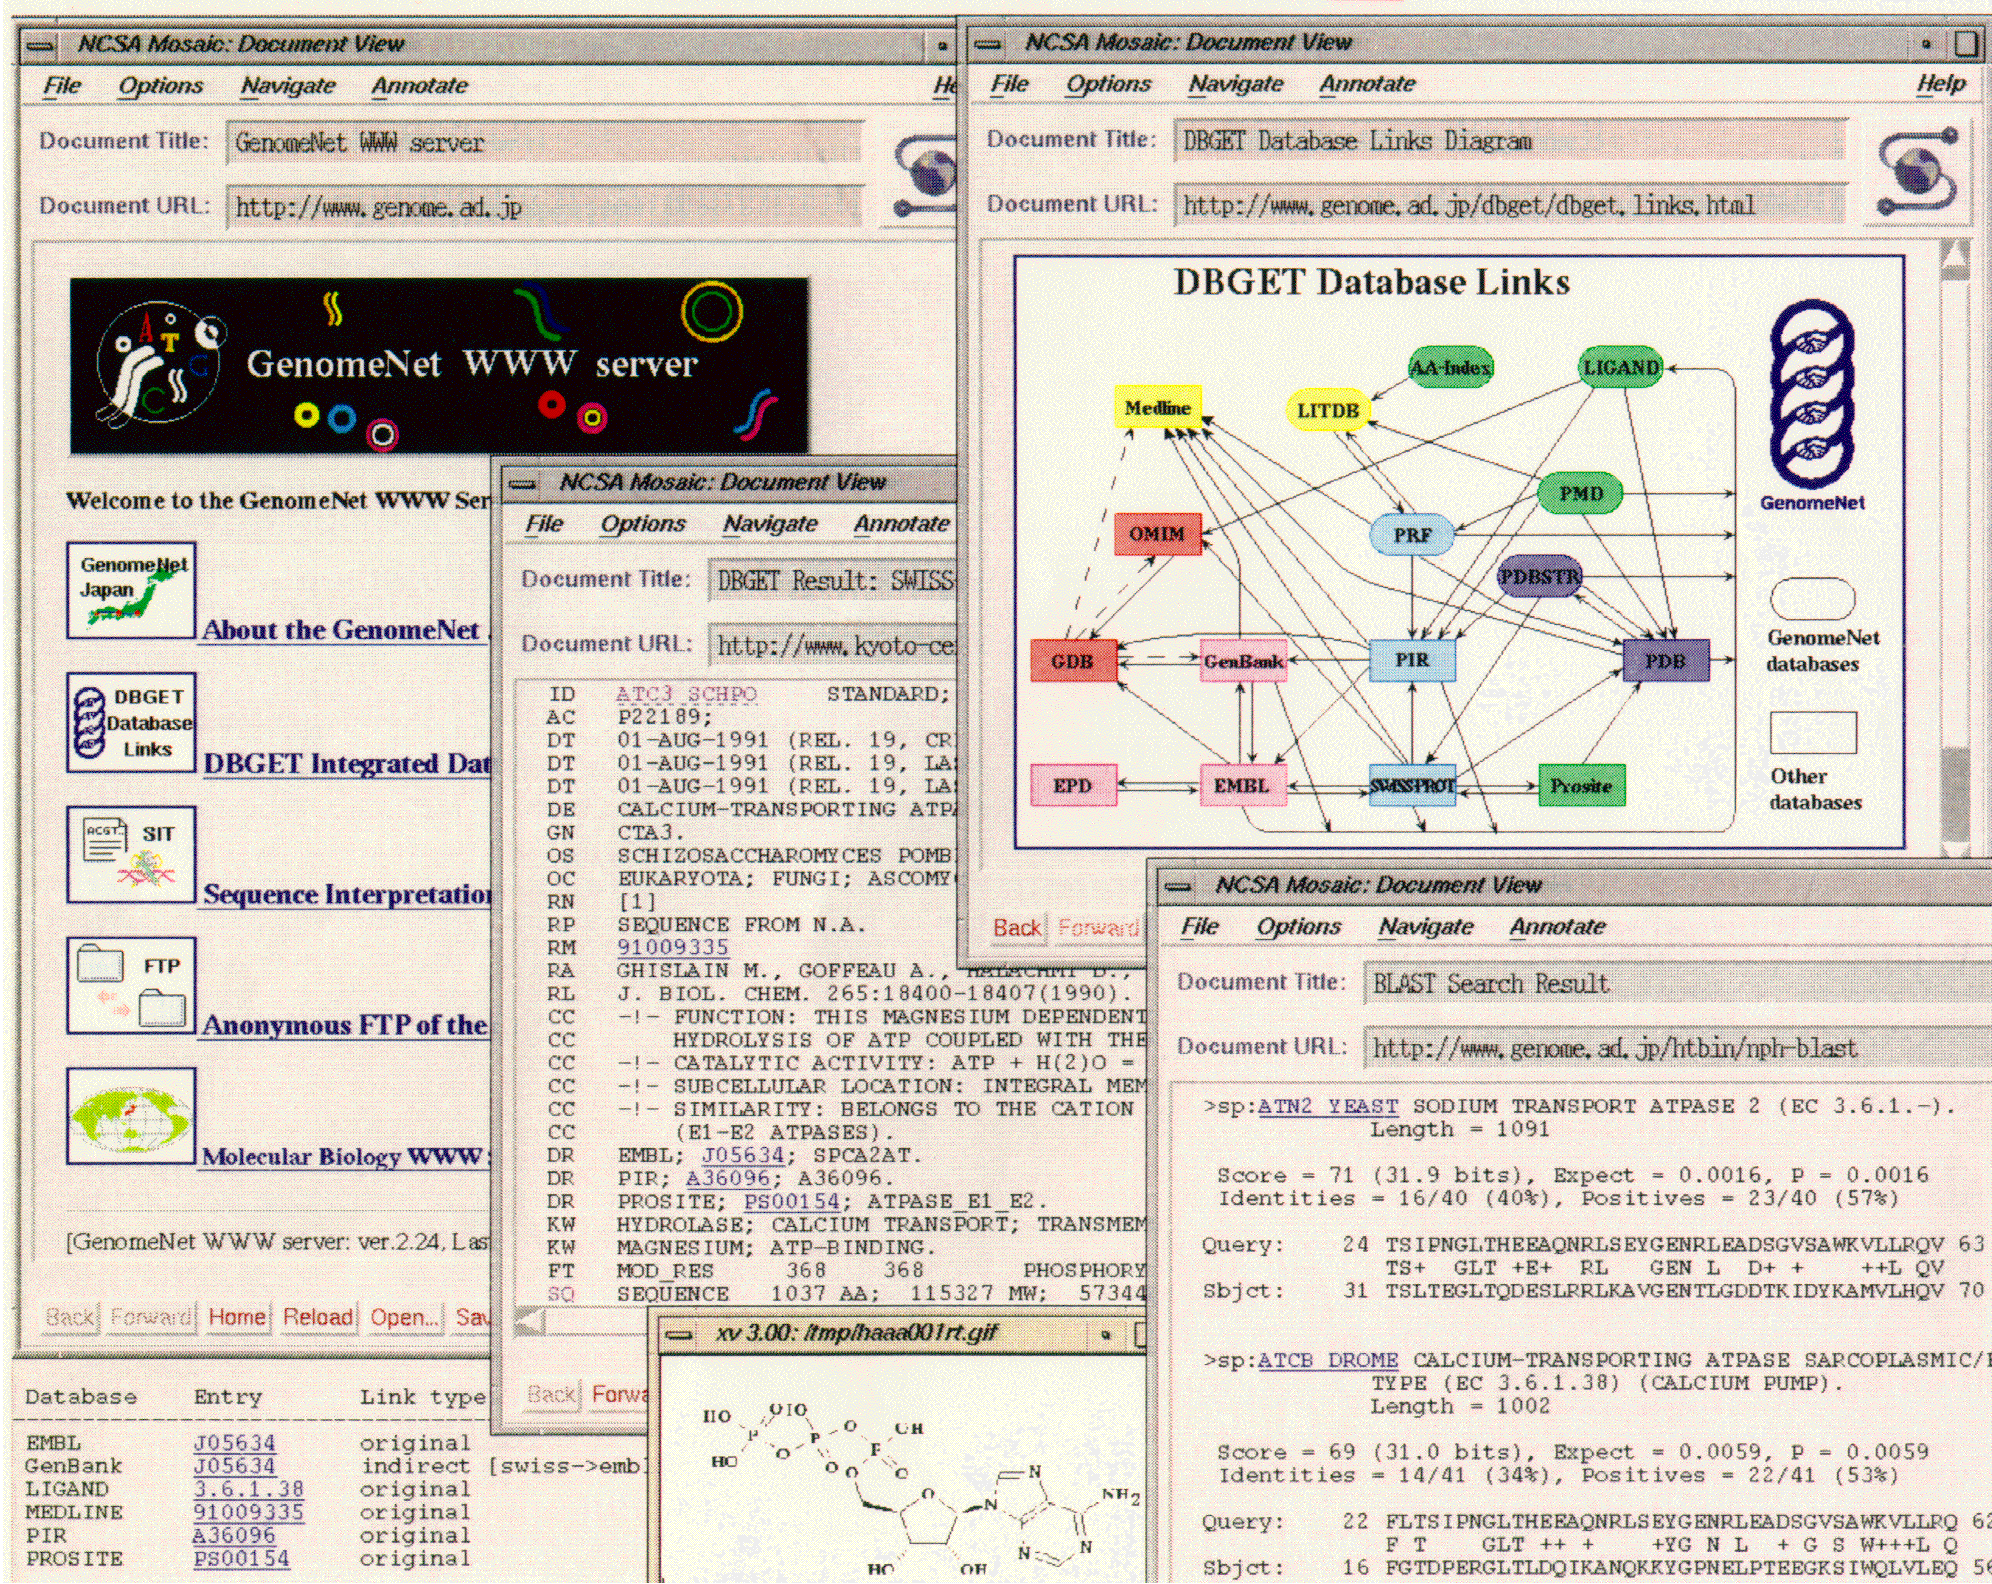Screen dimensions: 1992x1584
Task: Click the Medline node in the diagram
Action: pos(1157,408)
